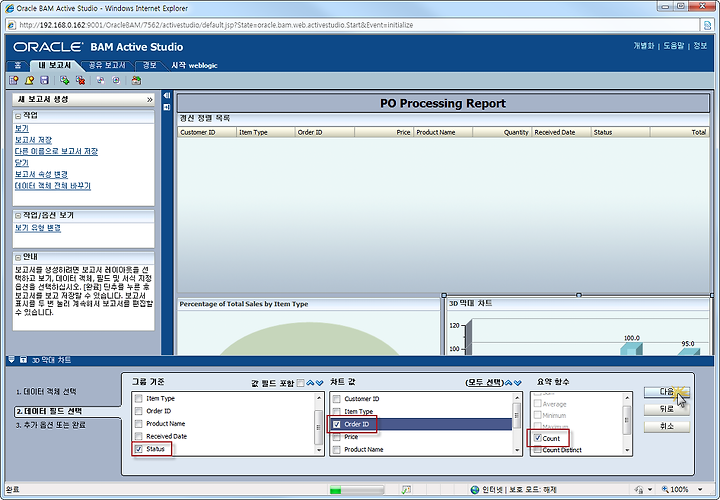
Task: Click 다른 이름으로 보고서 저장 link
Action: coord(56,152)
